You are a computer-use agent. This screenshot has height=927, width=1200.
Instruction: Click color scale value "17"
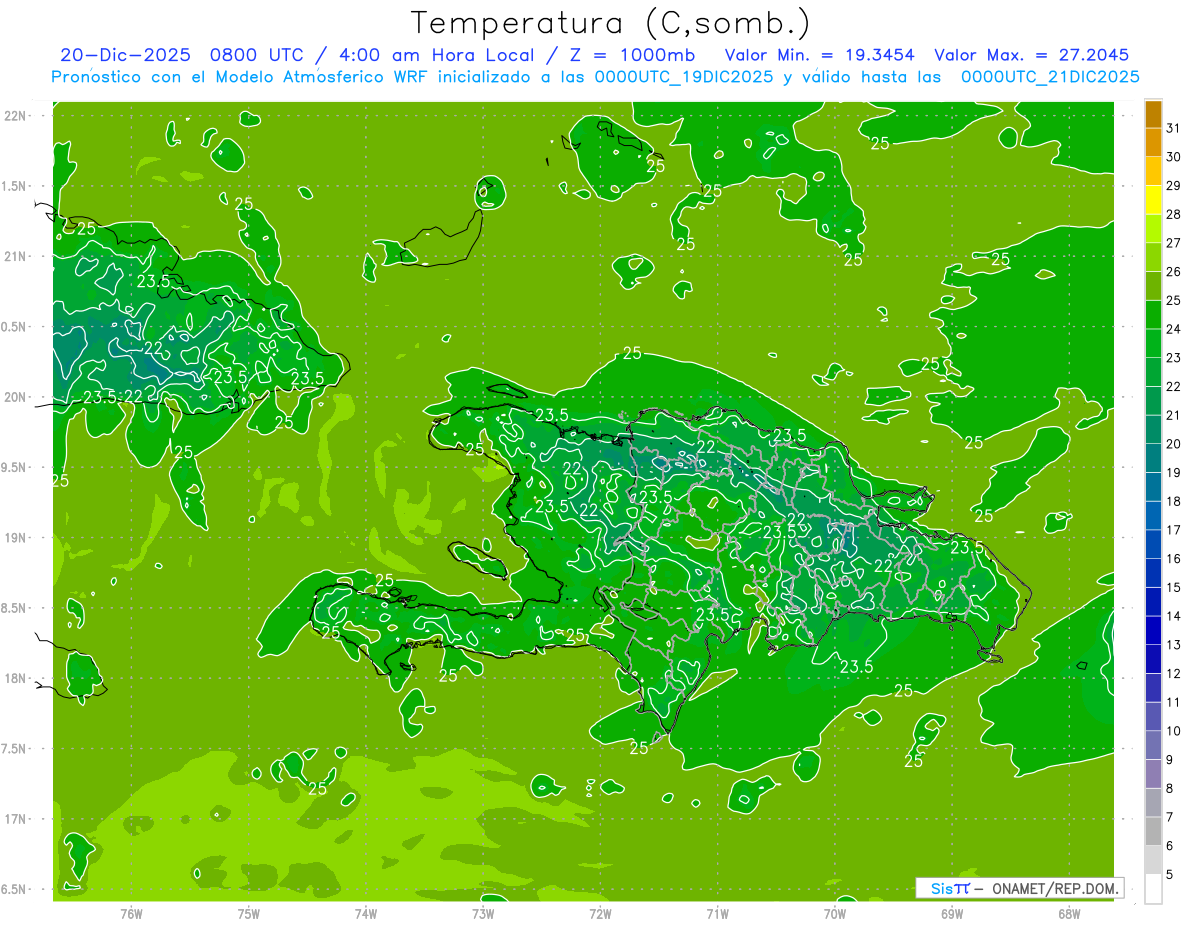[x=1173, y=530]
